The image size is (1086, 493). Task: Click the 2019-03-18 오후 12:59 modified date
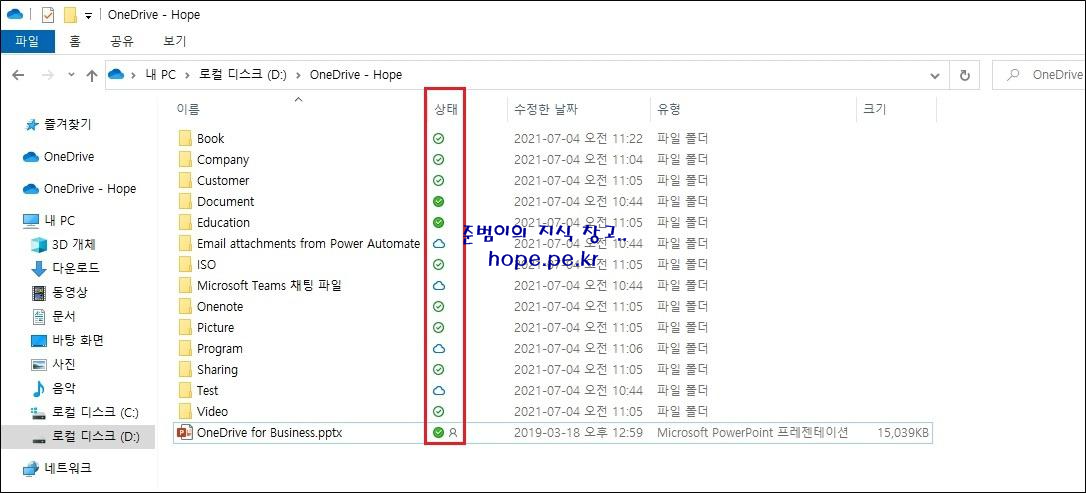click(578, 433)
